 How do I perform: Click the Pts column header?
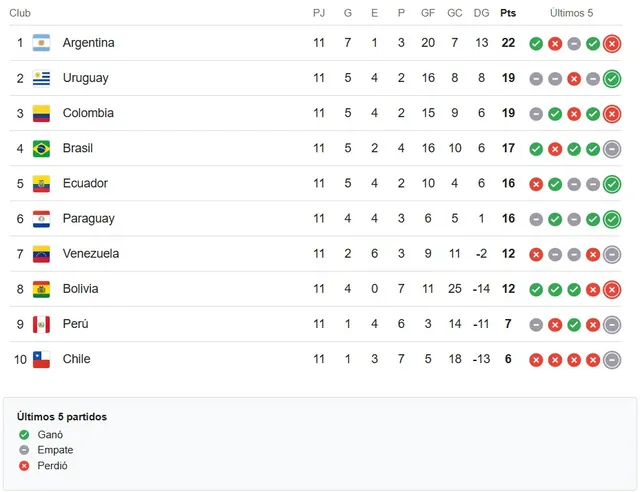pyautogui.click(x=508, y=13)
